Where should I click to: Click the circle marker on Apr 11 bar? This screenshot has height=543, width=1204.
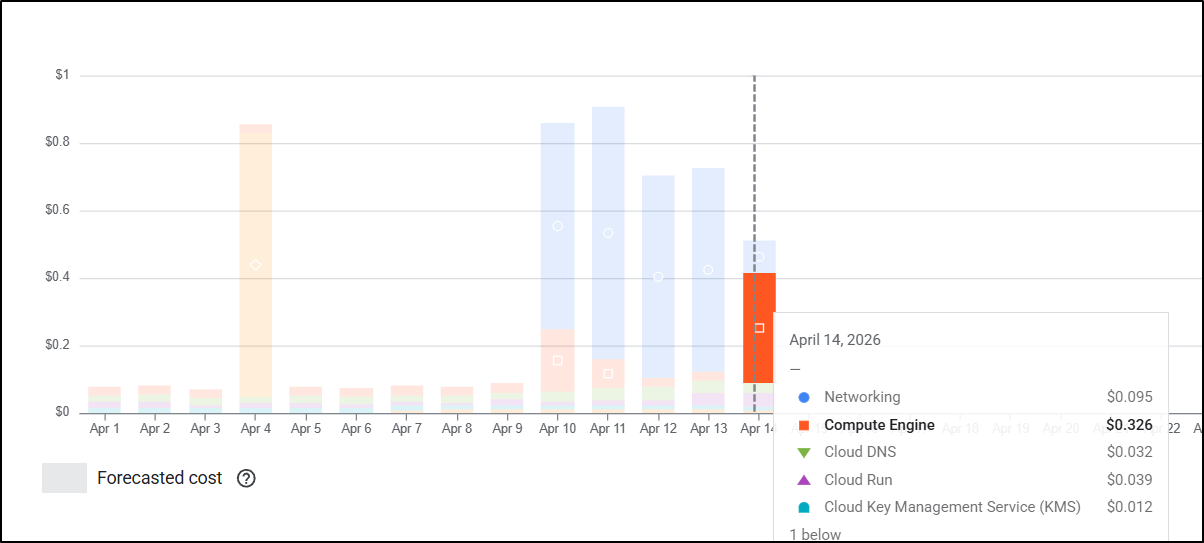(608, 233)
